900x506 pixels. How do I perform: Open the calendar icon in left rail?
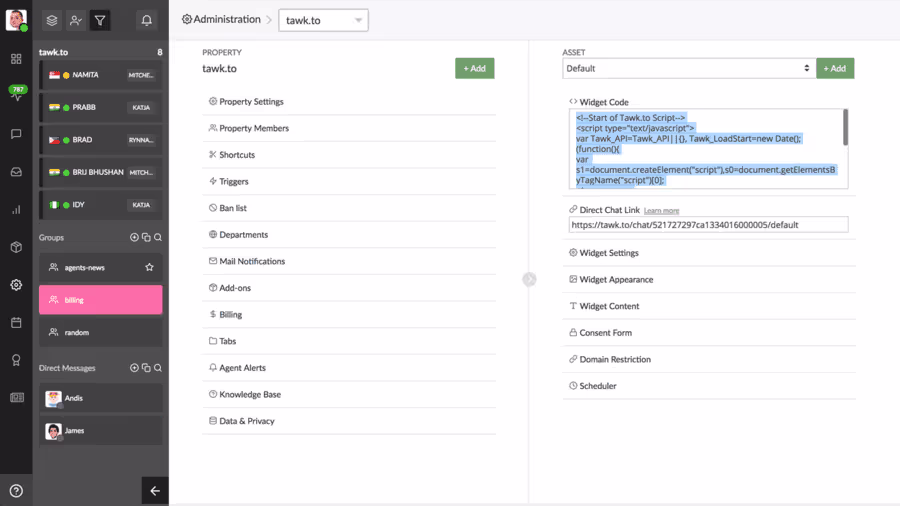click(16, 322)
